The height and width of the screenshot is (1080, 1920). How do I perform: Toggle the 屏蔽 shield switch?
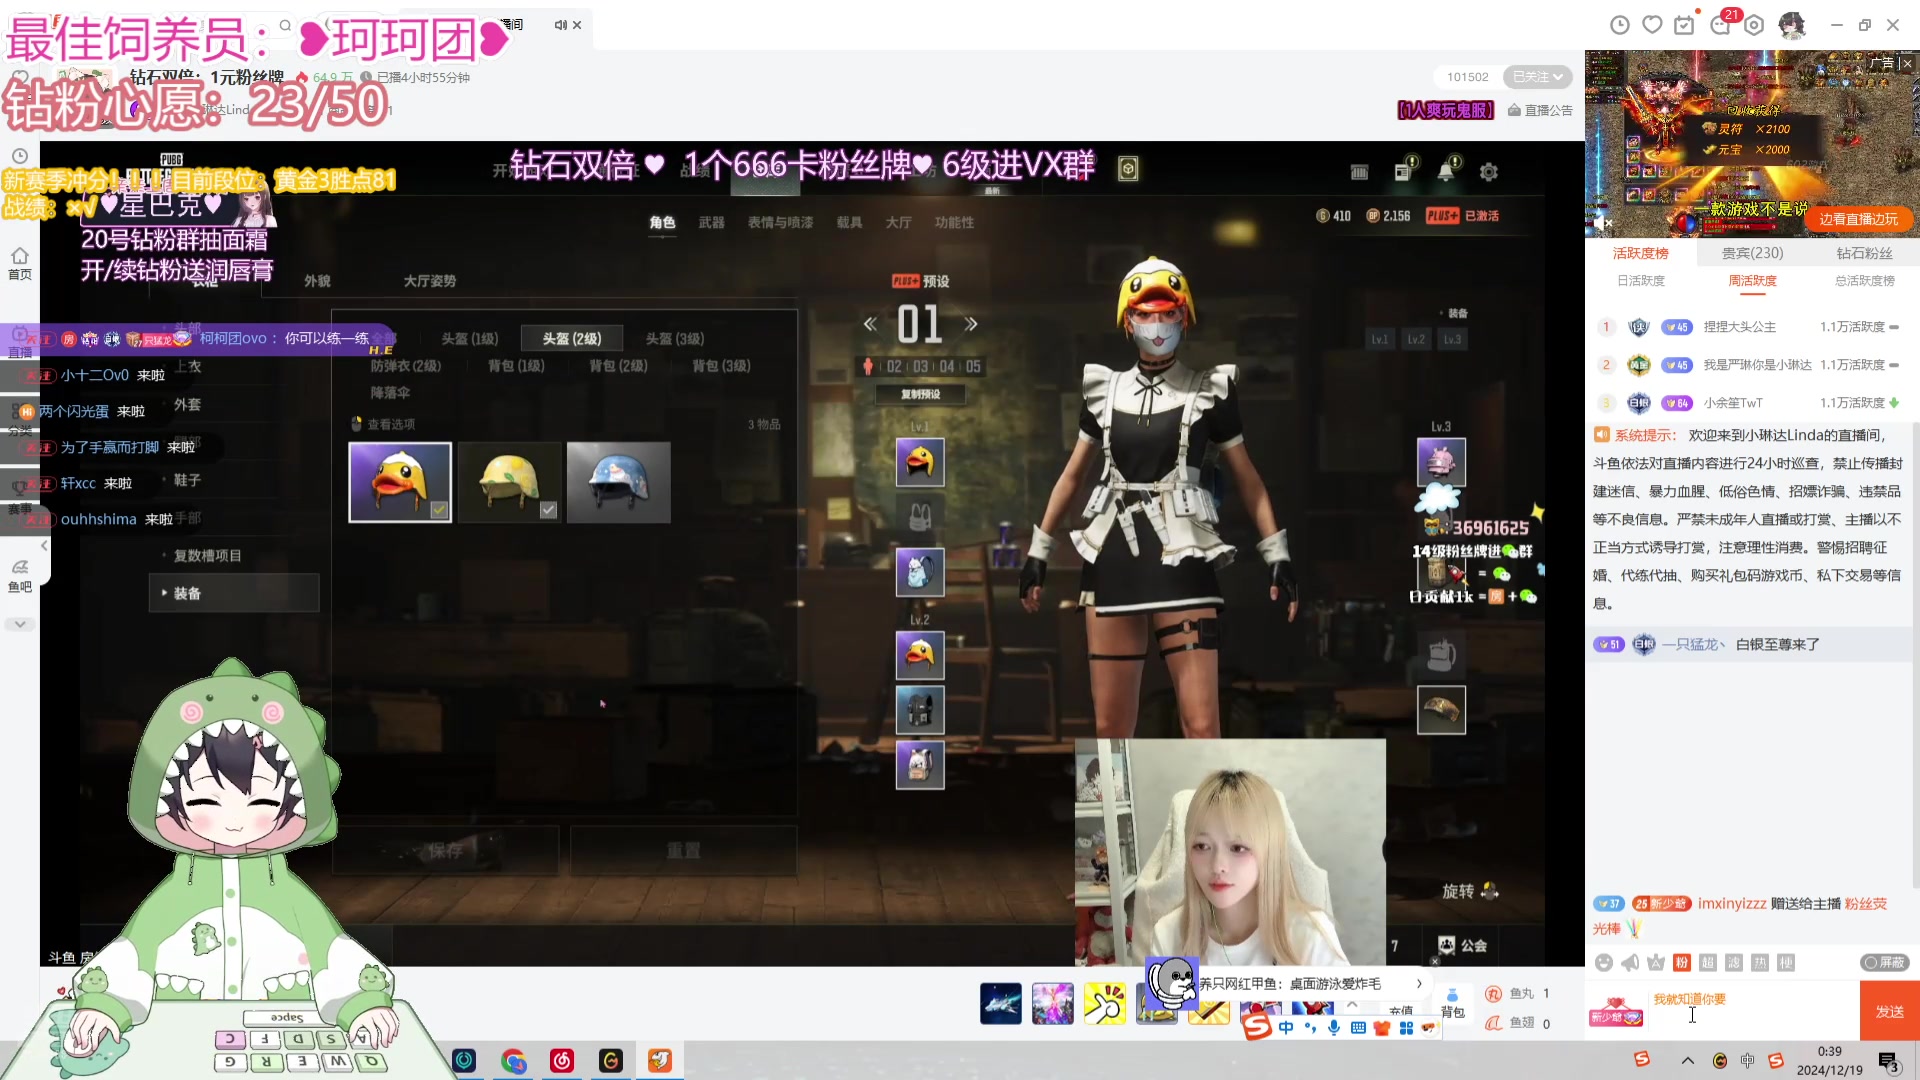[x=1885, y=962]
